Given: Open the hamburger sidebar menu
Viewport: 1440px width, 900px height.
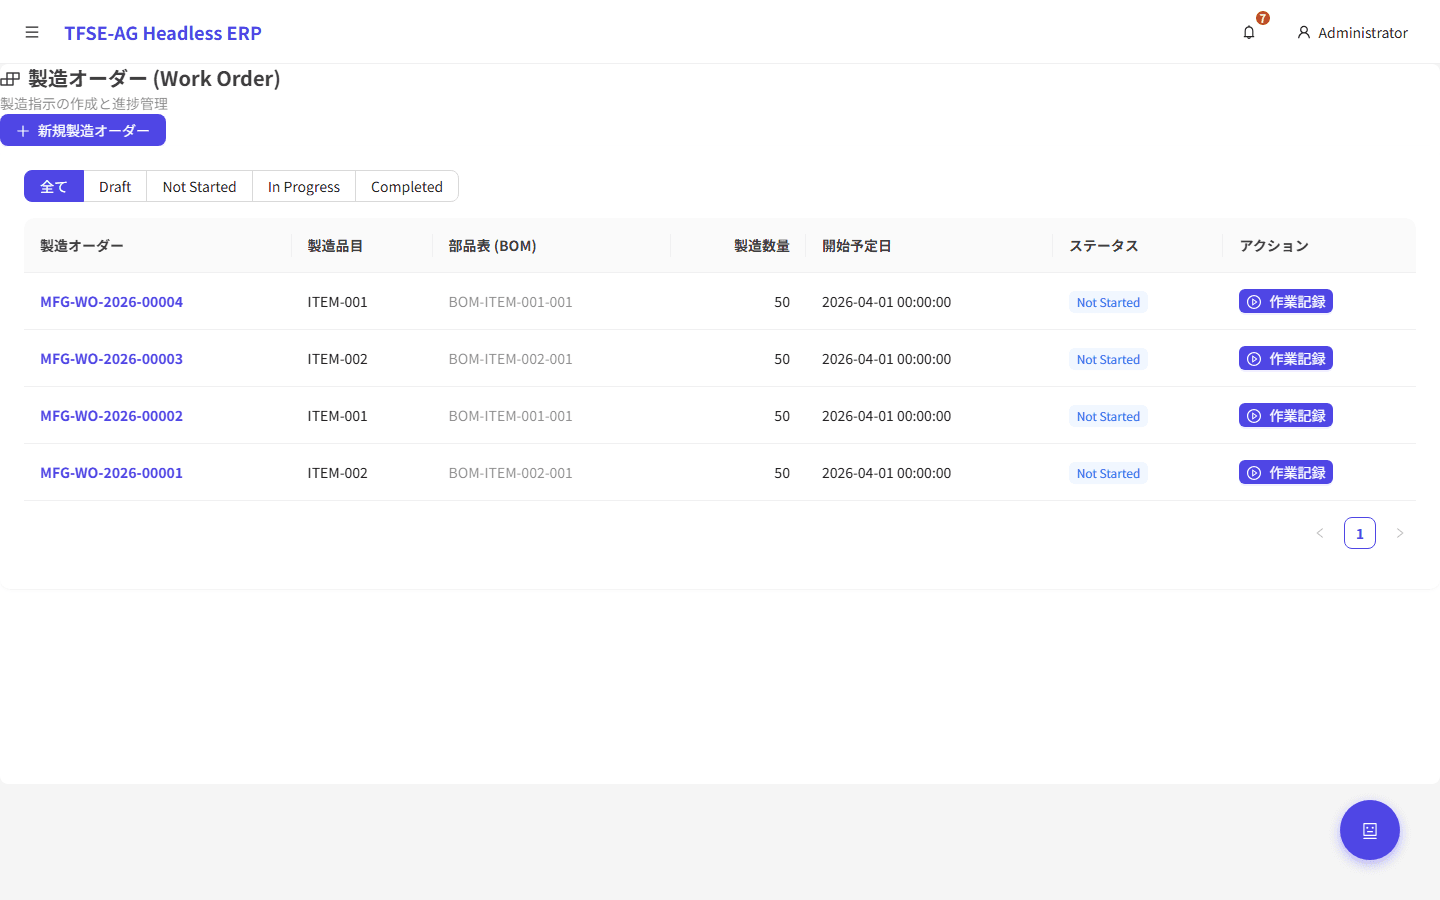Looking at the screenshot, I should tap(32, 33).
